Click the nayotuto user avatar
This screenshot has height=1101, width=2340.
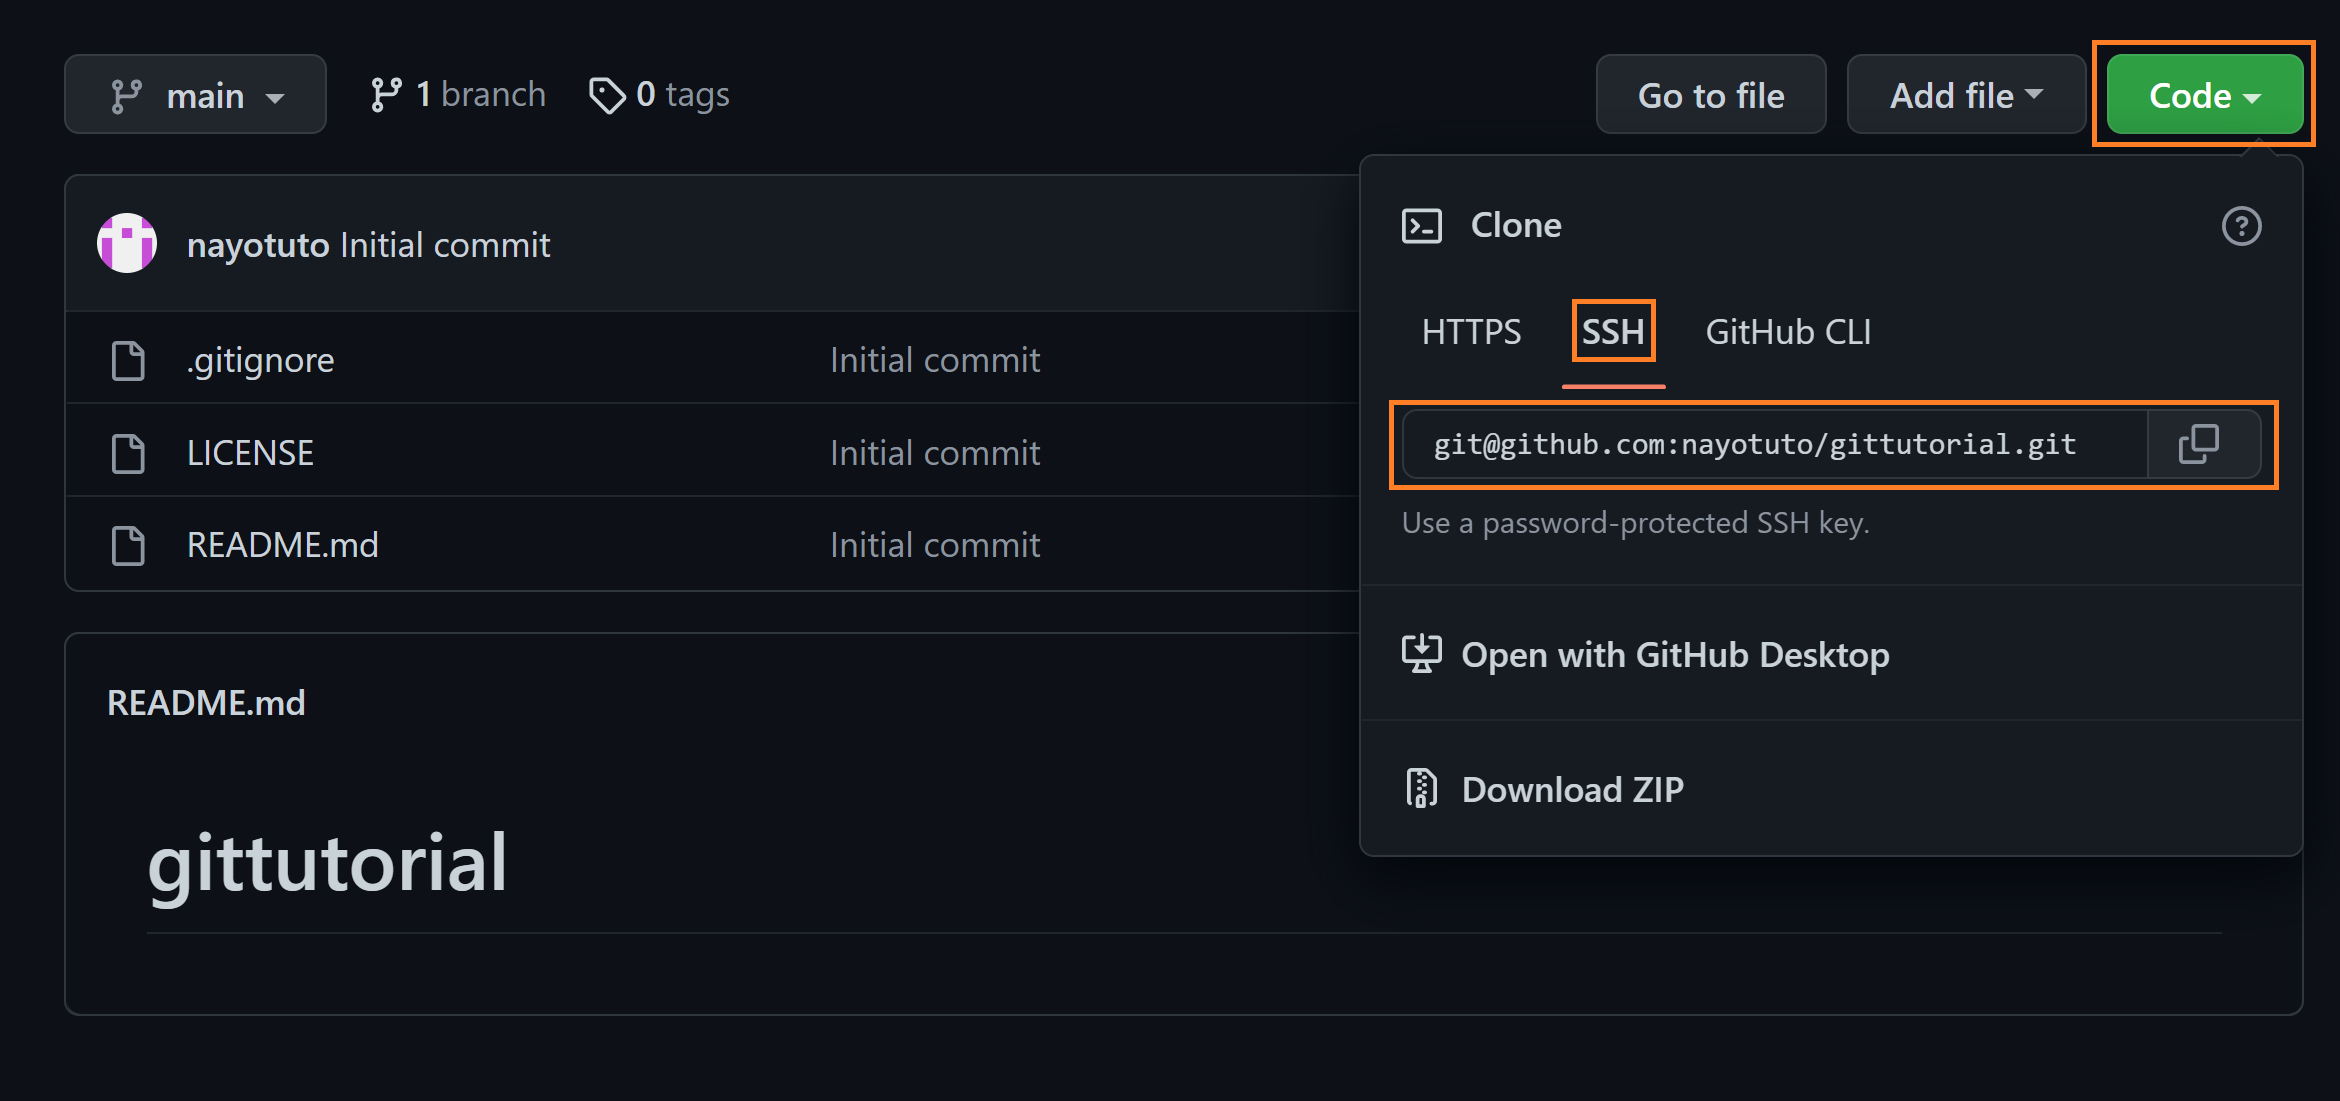pos(127,243)
